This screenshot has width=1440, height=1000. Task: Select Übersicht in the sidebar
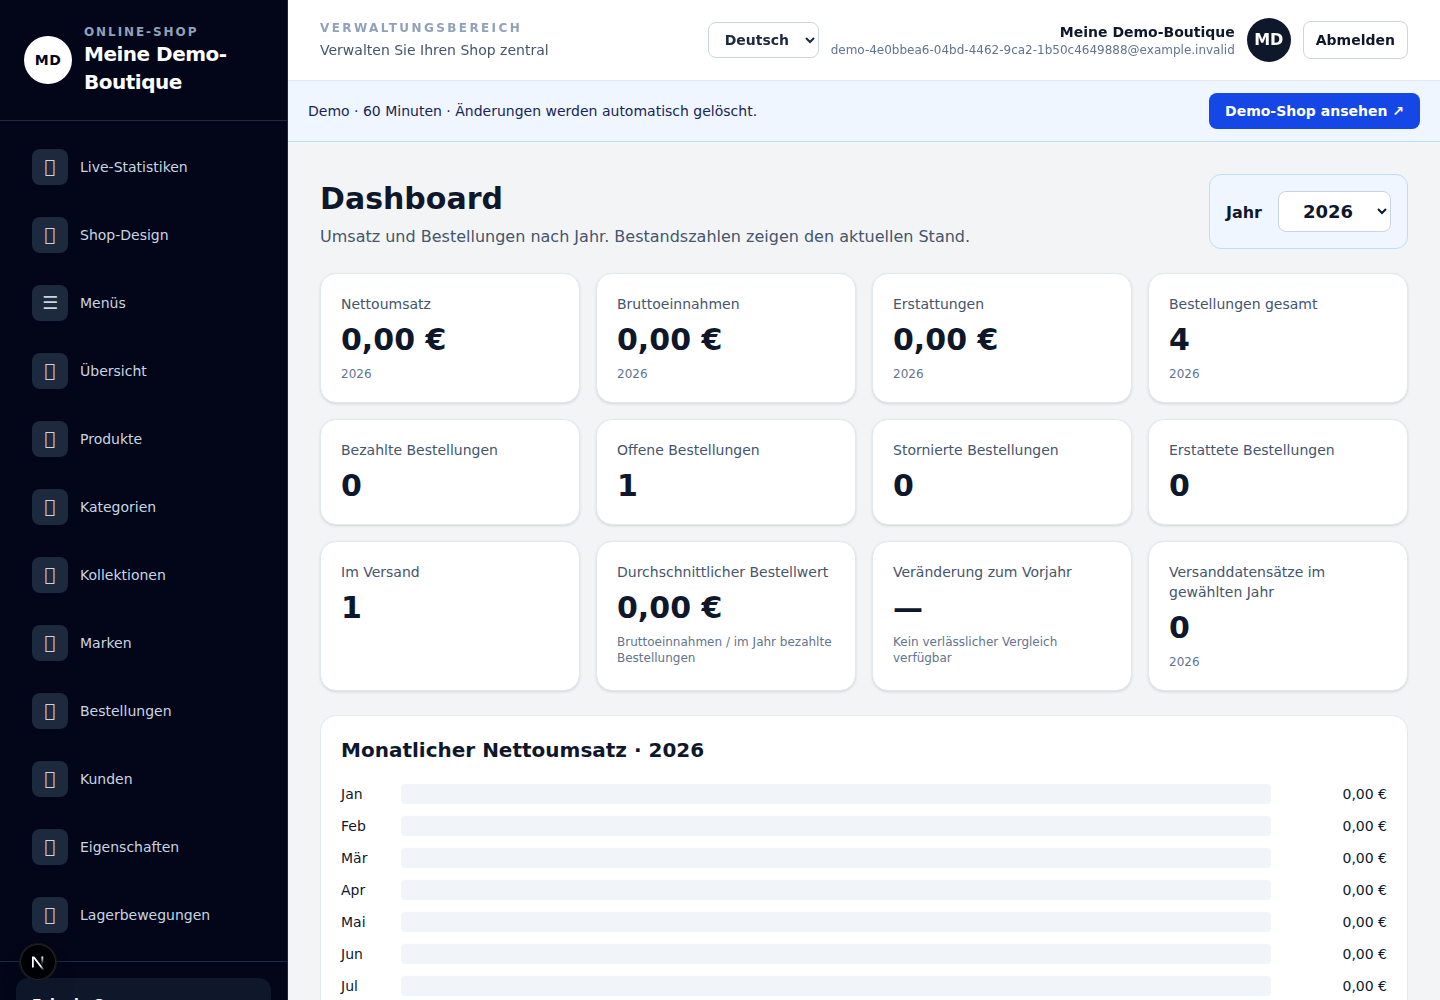pos(144,371)
